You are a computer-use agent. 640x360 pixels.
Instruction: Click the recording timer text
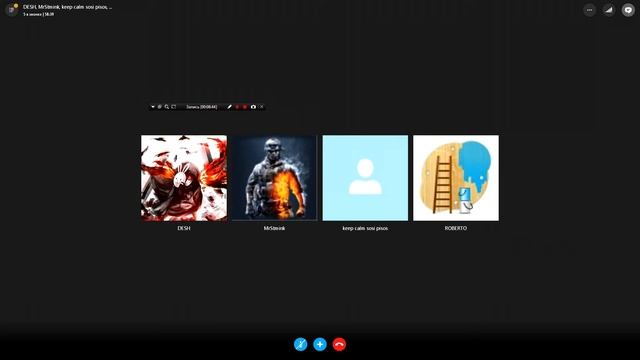pos(202,107)
